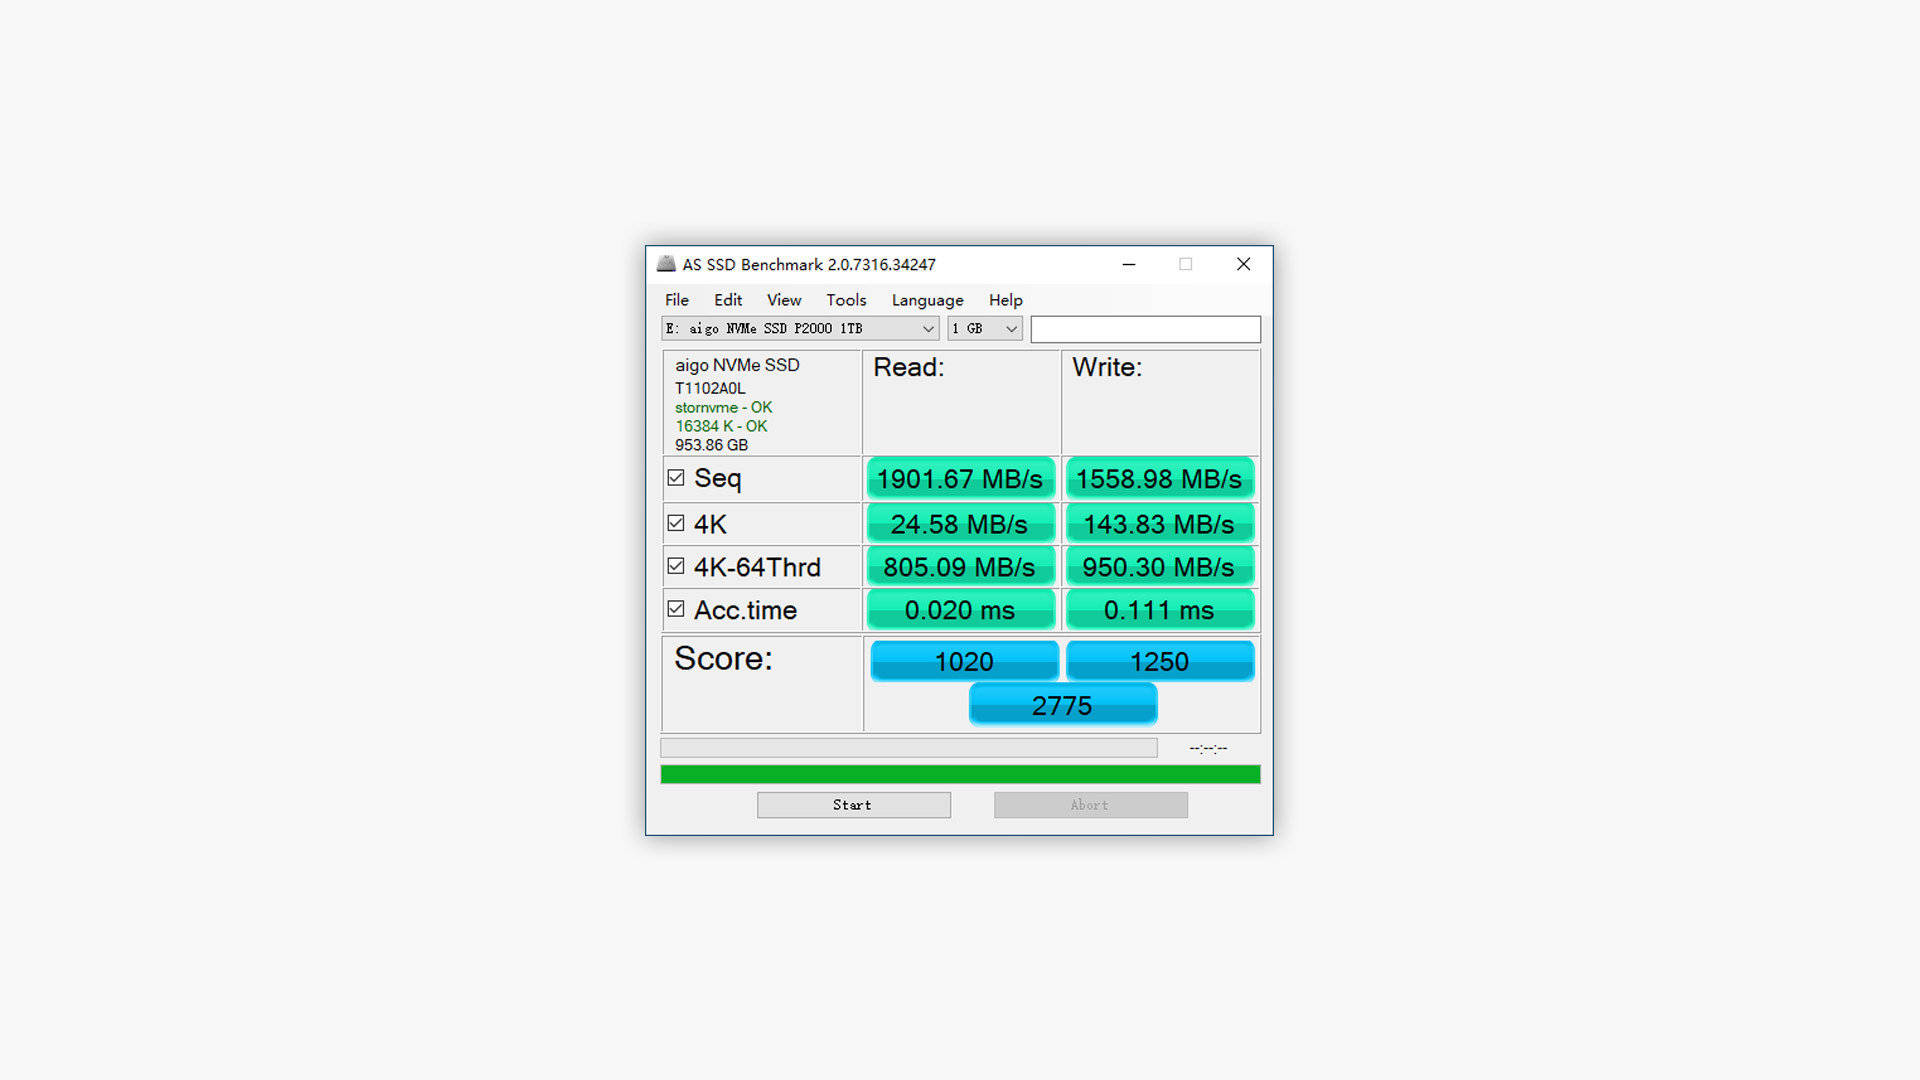Open the File menu

click(677, 300)
